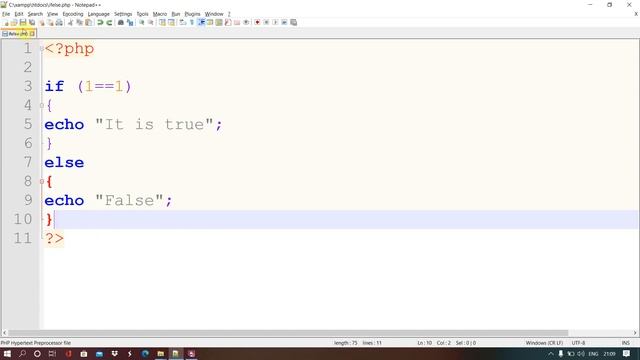Click the if keyword on line 3
The width and height of the screenshot is (640, 360).
coord(54,87)
